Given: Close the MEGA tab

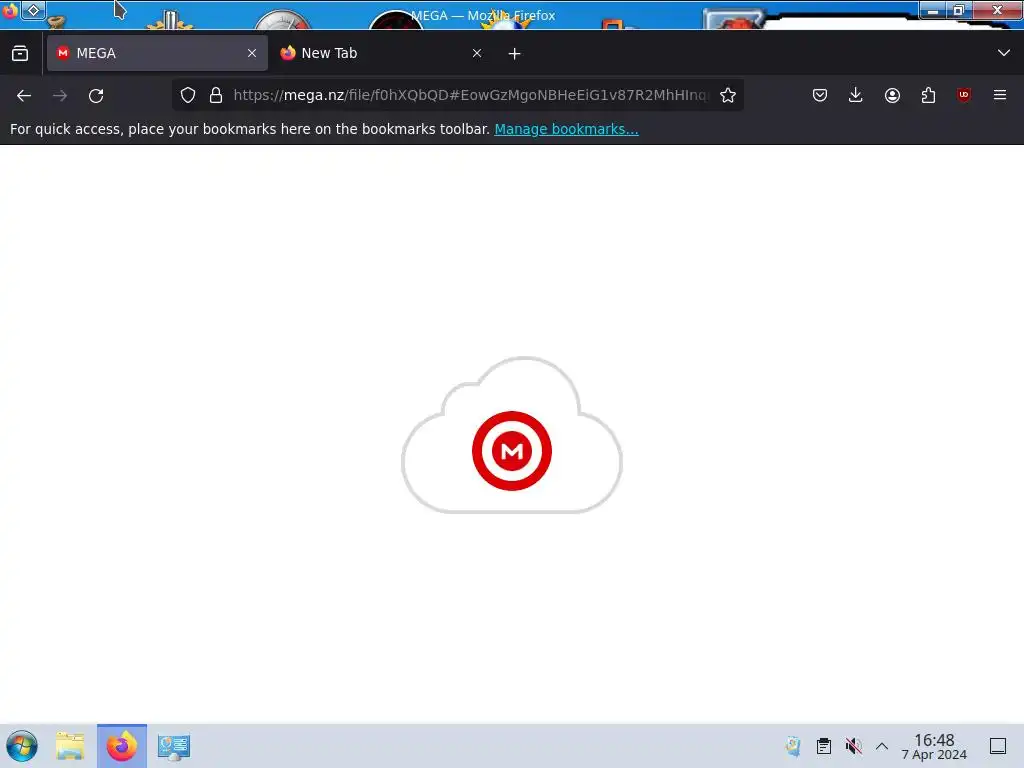Looking at the screenshot, I should pos(251,53).
